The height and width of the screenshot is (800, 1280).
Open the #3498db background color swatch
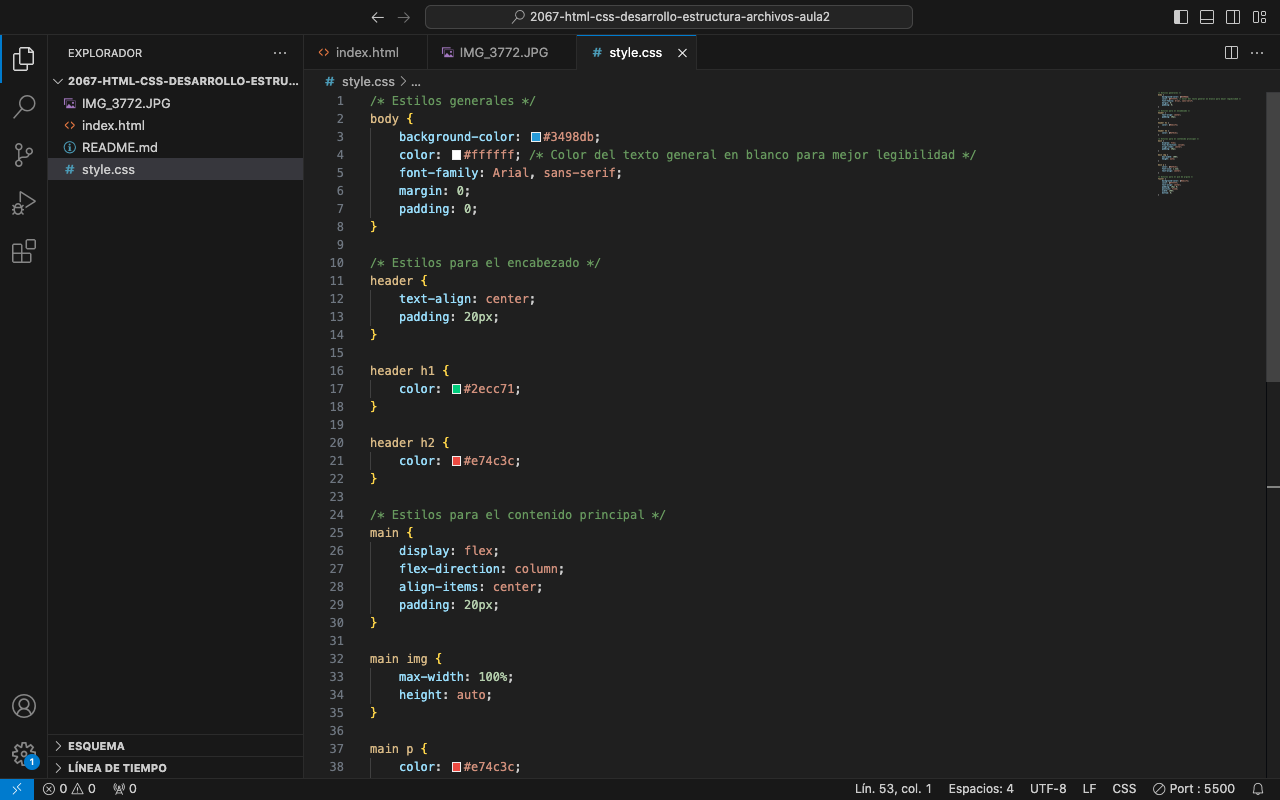pyautogui.click(x=536, y=137)
